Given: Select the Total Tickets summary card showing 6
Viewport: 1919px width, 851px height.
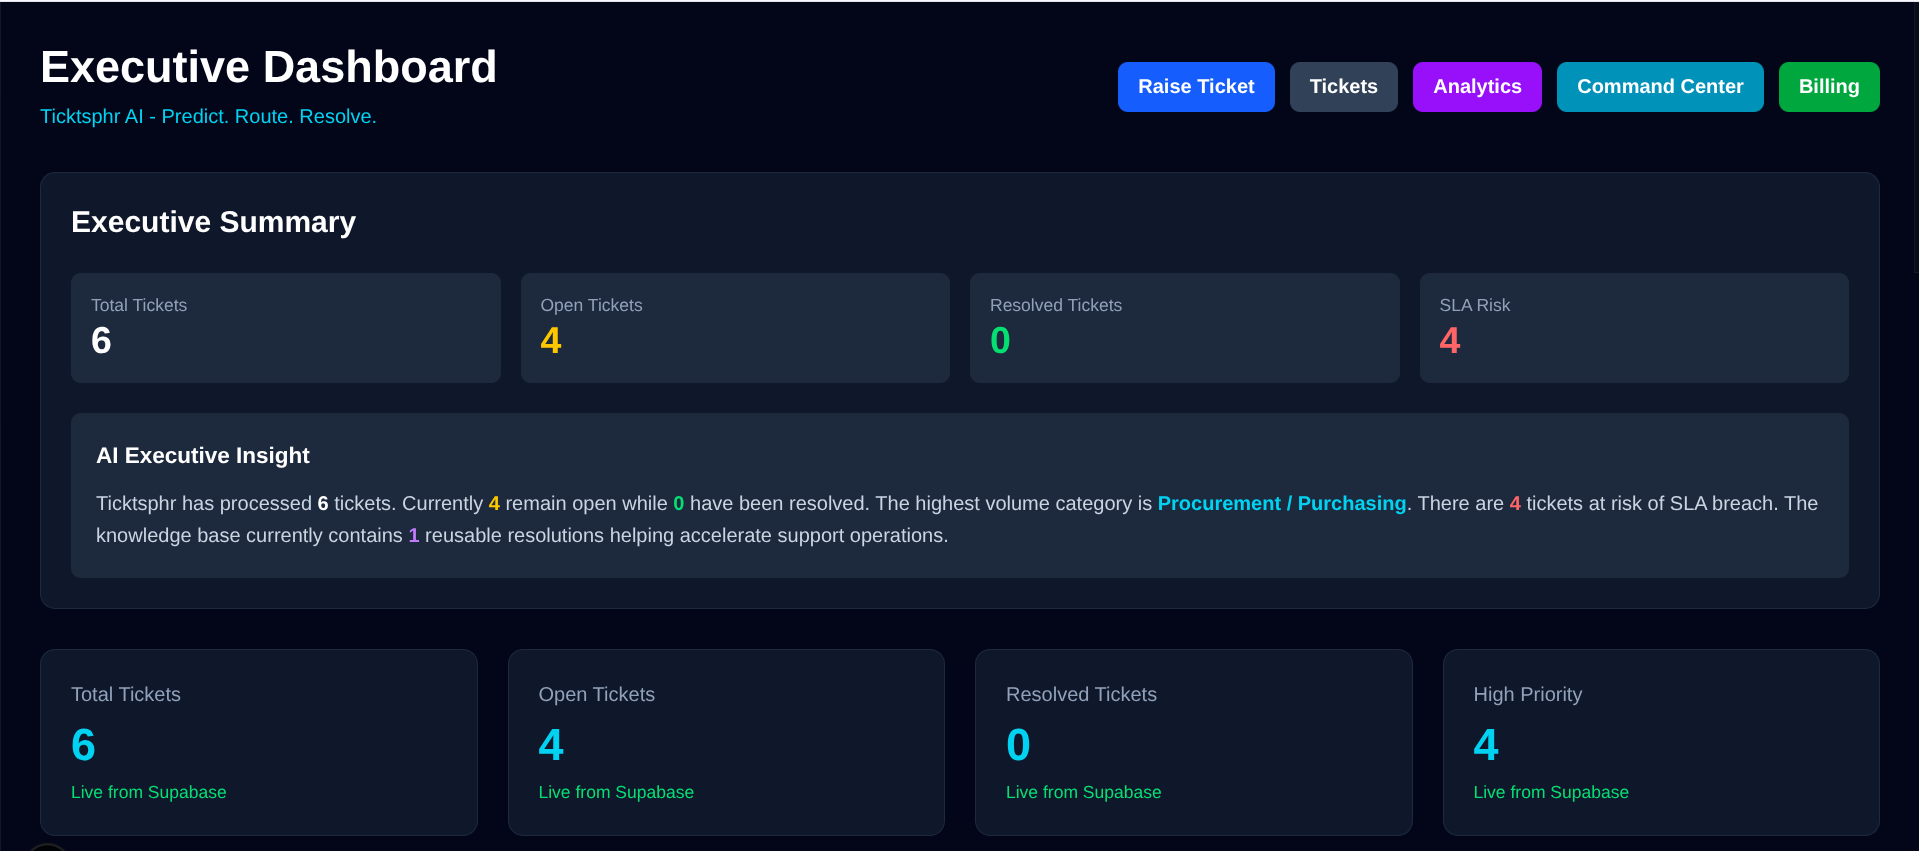Looking at the screenshot, I should coord(286,328).
